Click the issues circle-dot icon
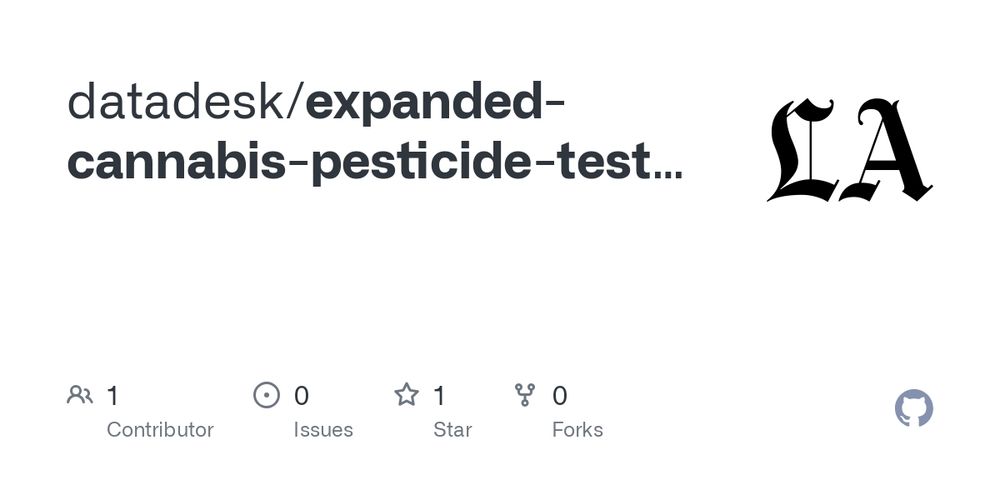The width and height of the screenshot is (1000, 500). point(267,395)
